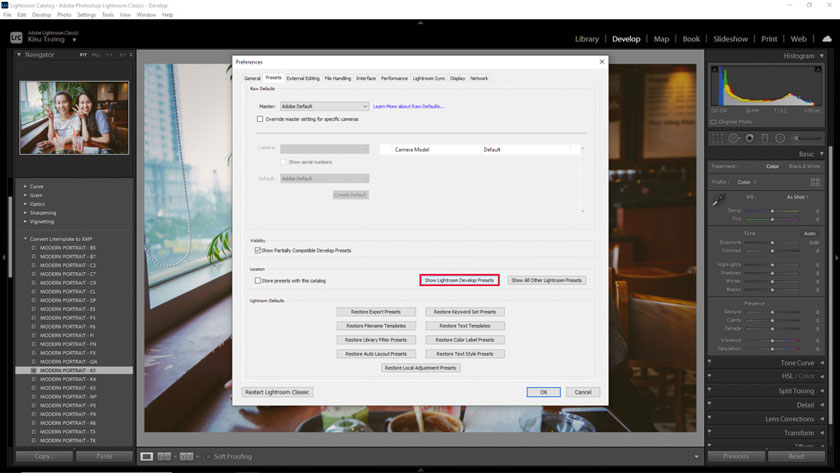The height and width of the screenshot is (473, 840).
Task: Expand the Grain preset group
Action: (x=25, y=195)
